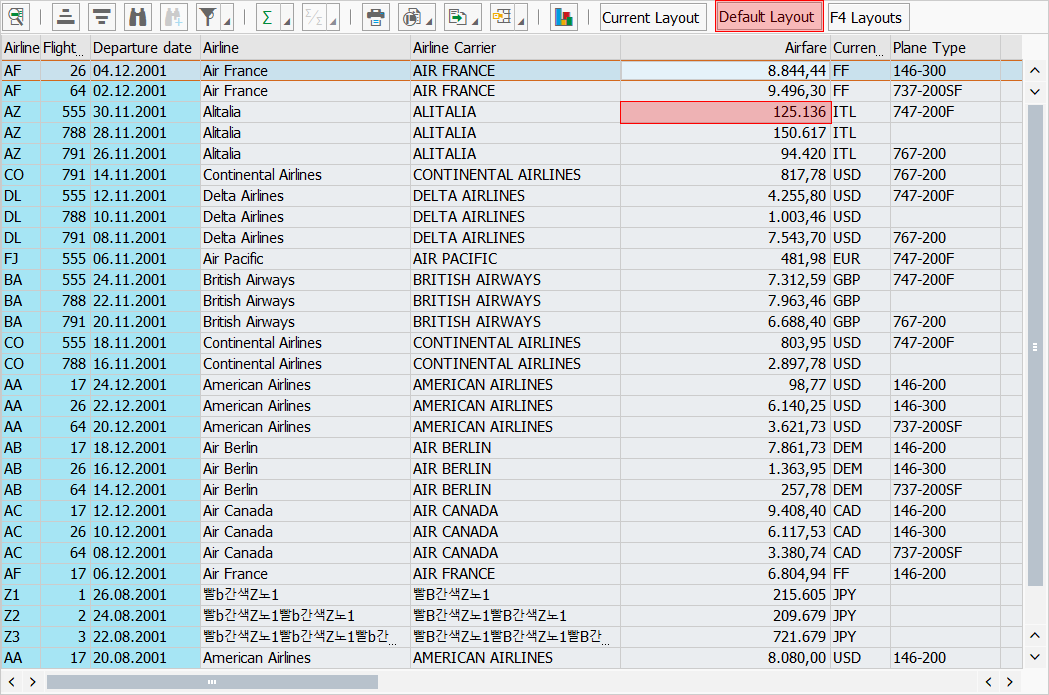Select the Airfare column header
Image resolution: width=1049 pixels, height=695 pixels.
tap(726, 48)
